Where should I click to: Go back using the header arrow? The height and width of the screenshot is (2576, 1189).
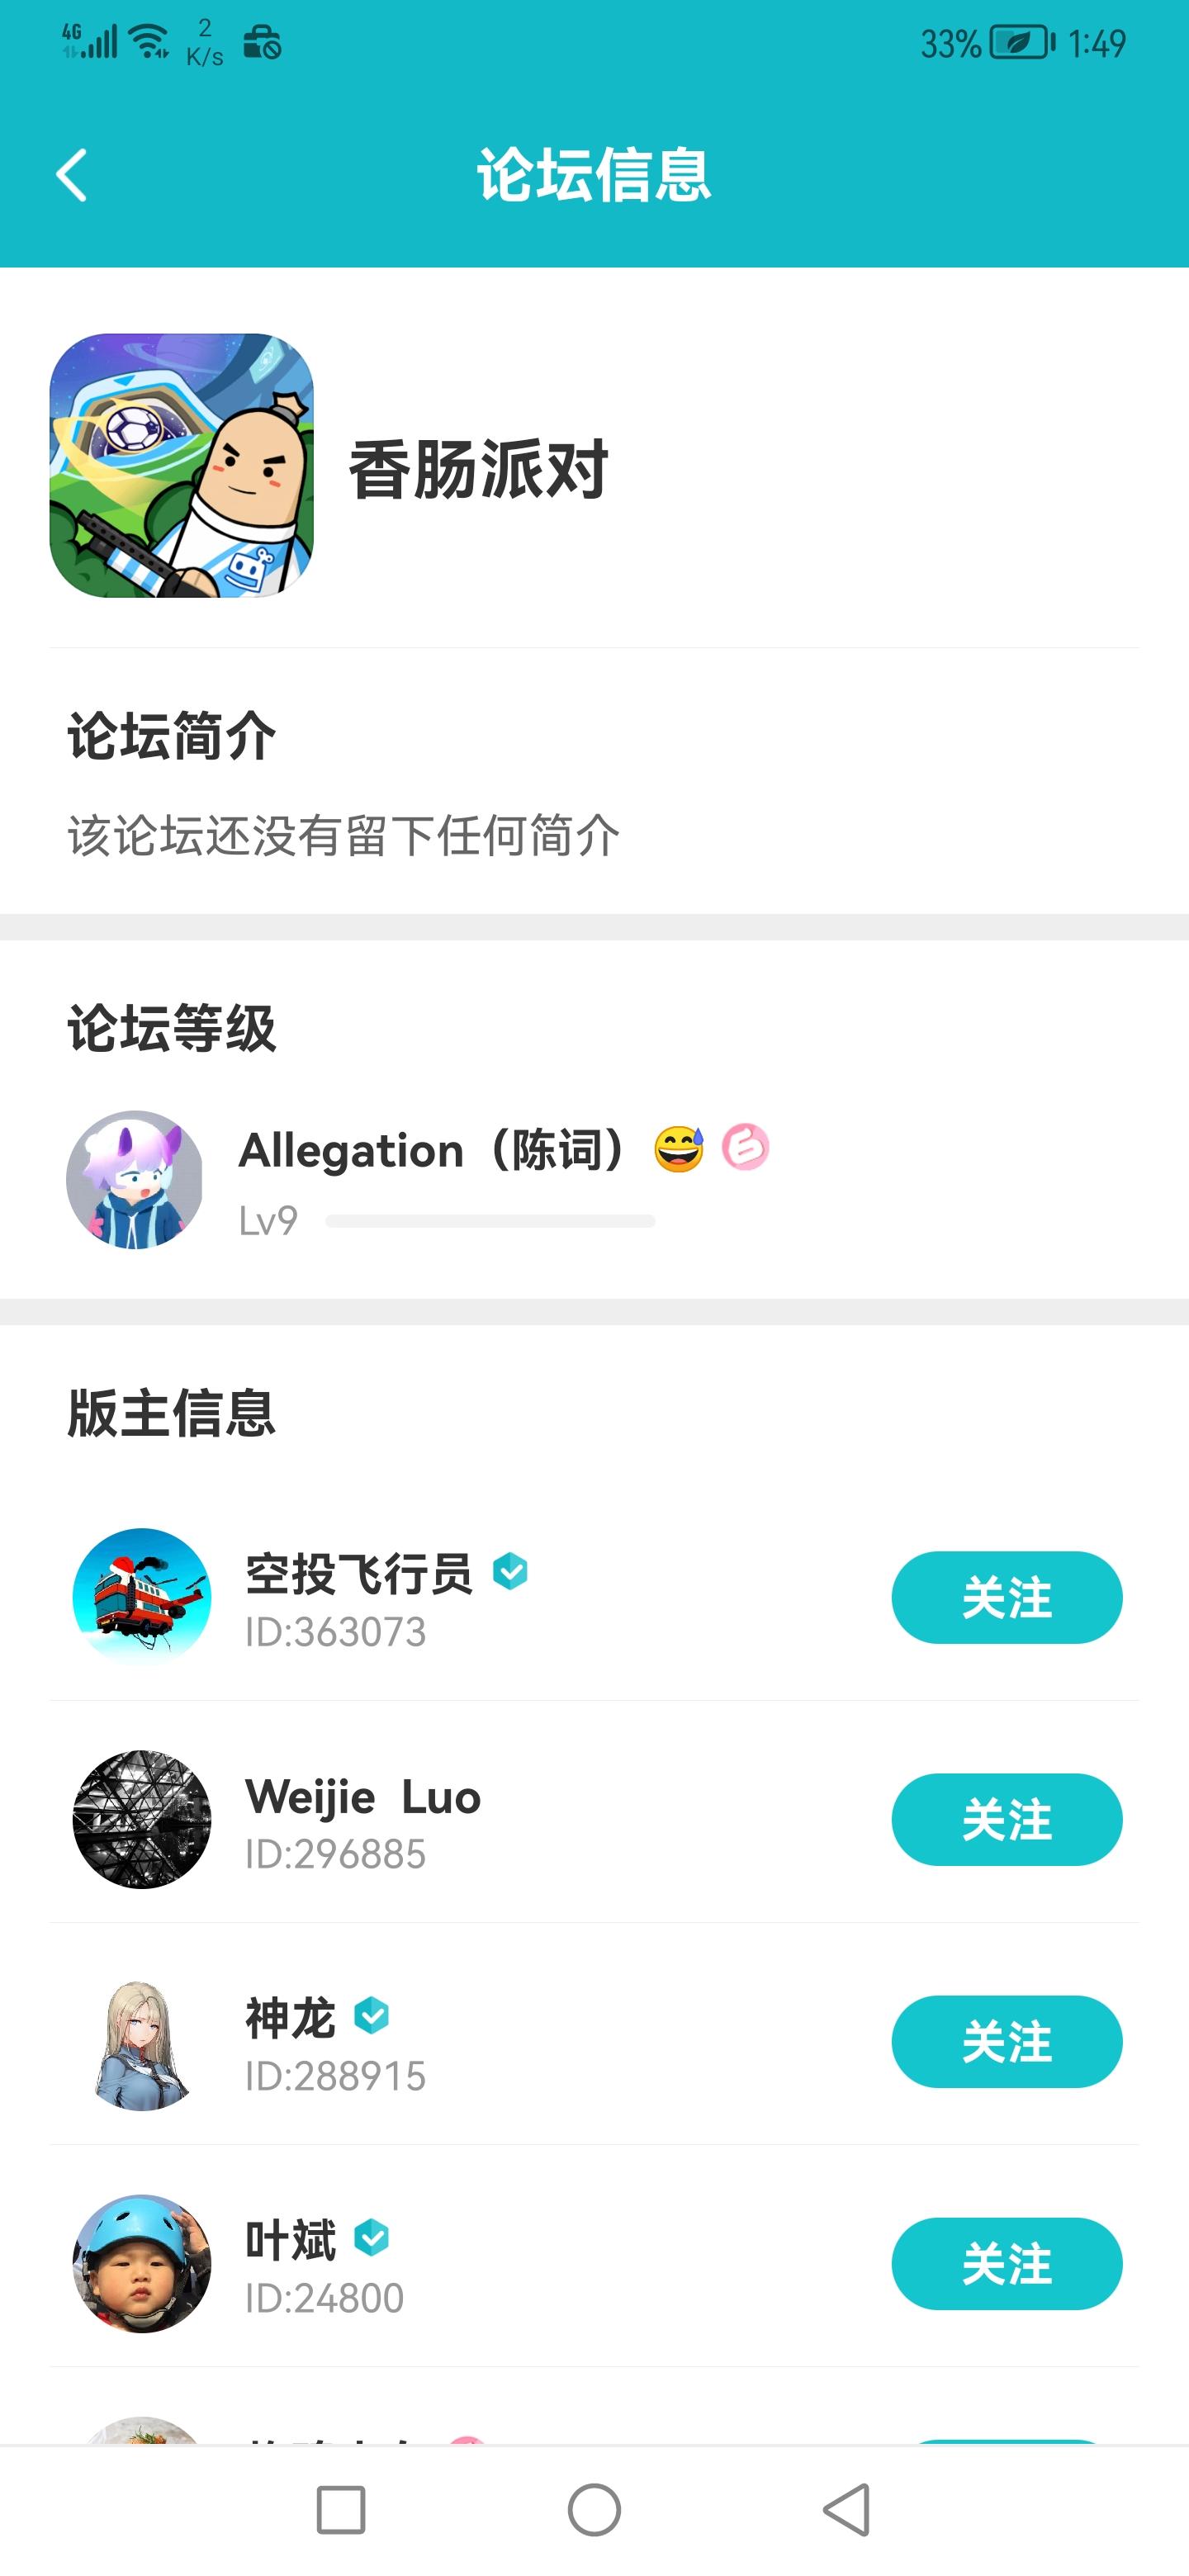coord(71,176)
